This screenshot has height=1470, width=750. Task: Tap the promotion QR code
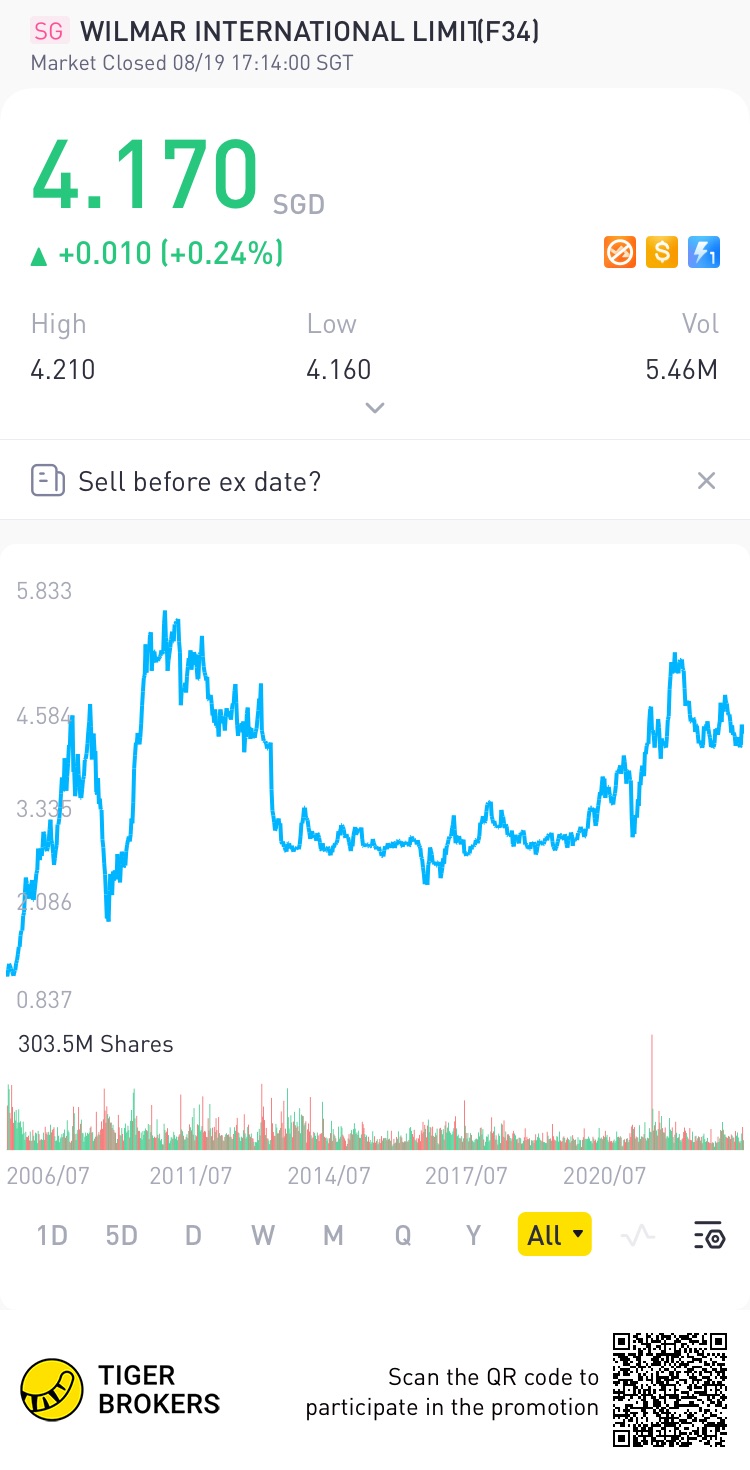(670, 1389)
